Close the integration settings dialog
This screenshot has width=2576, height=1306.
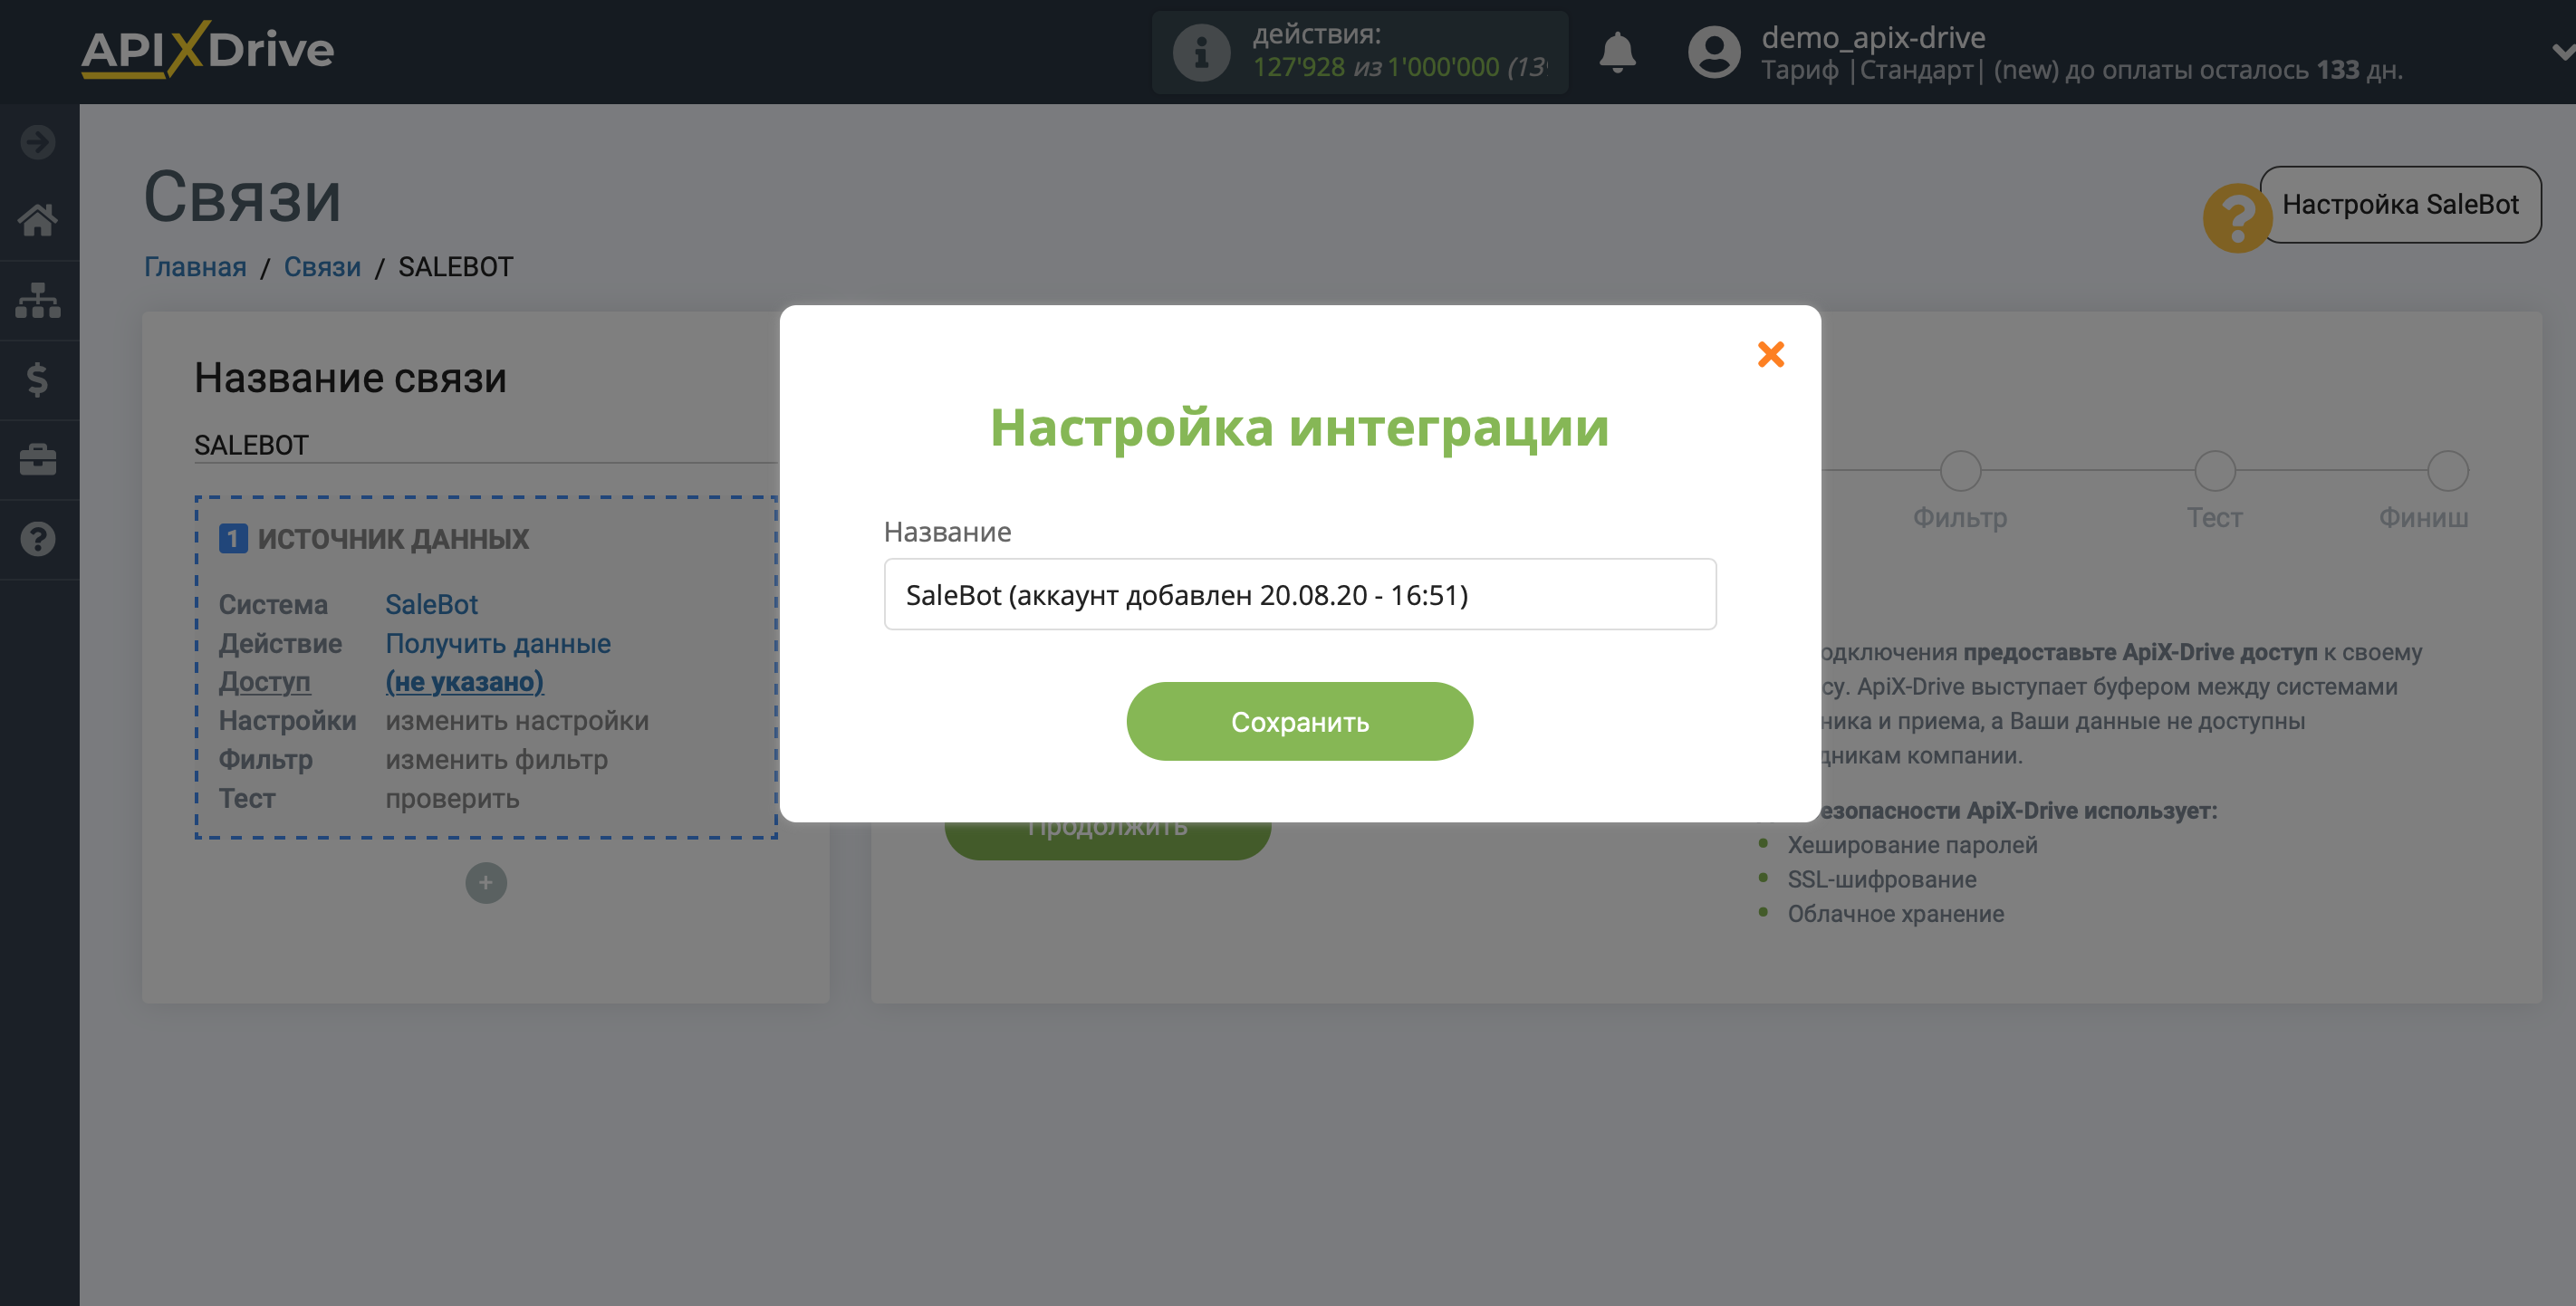[1770, 354]
